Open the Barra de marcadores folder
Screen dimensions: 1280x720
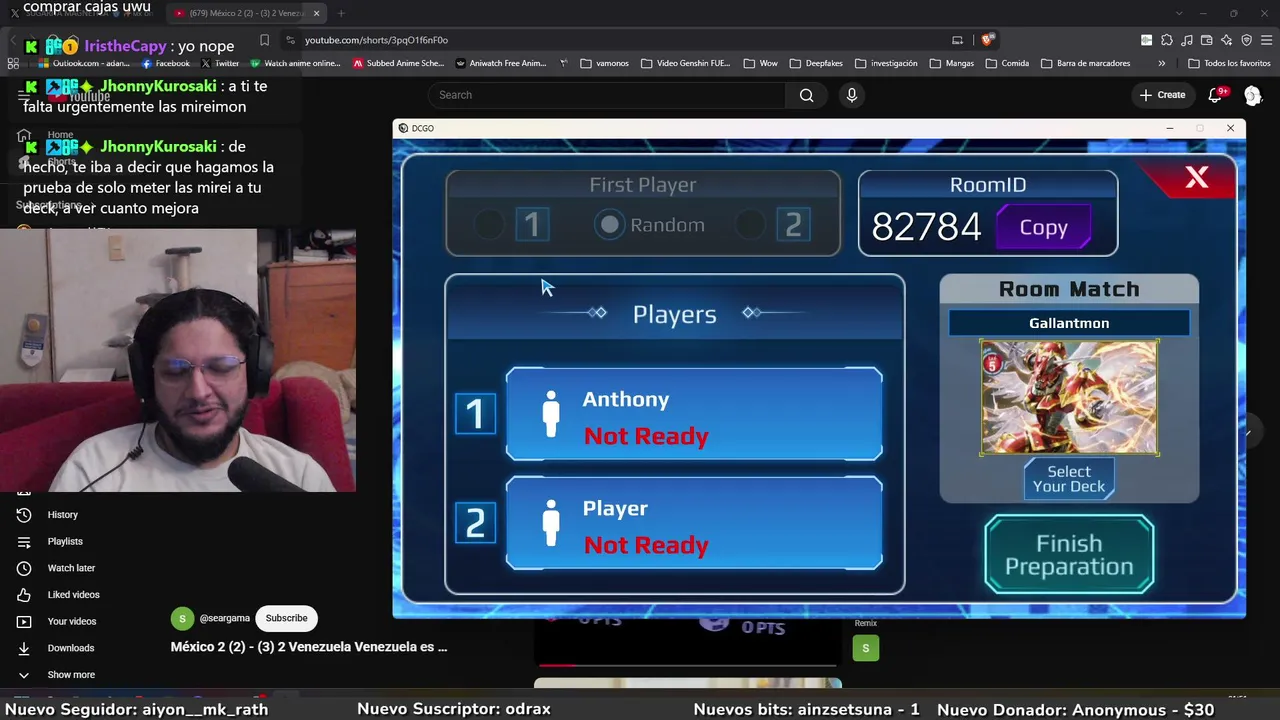tap(1086, 63)
